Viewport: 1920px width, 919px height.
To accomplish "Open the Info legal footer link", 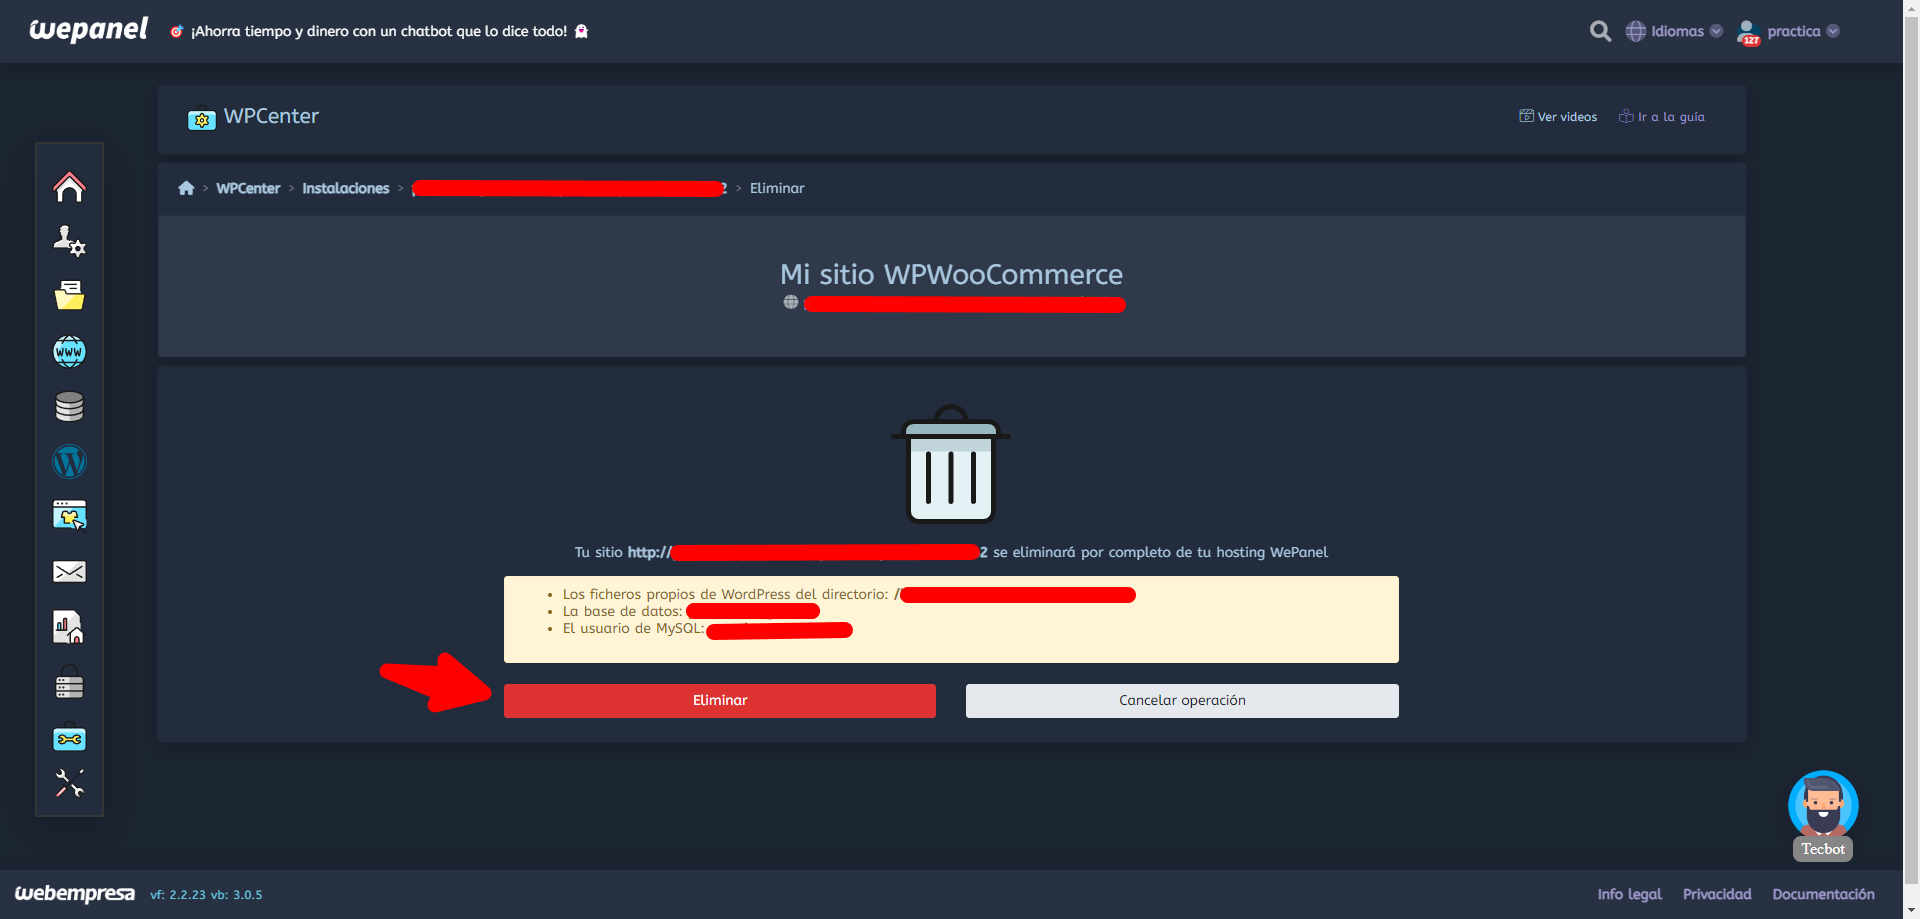I will click(x=1629, y=894).
